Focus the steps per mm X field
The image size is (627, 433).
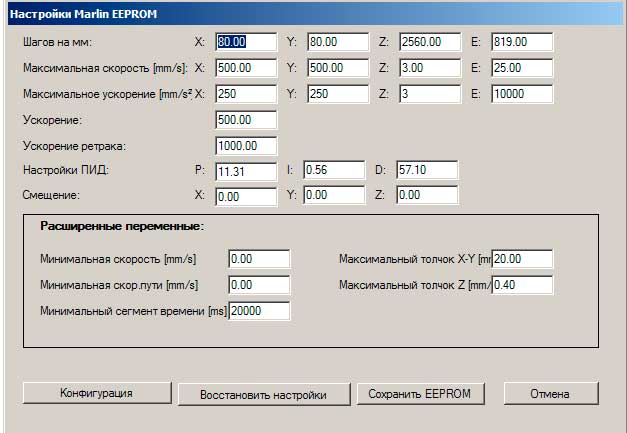point(245,42)
